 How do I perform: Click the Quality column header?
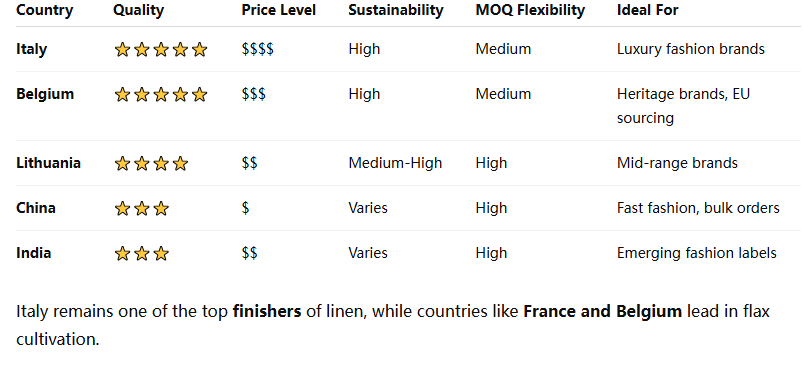click(138, 10)
